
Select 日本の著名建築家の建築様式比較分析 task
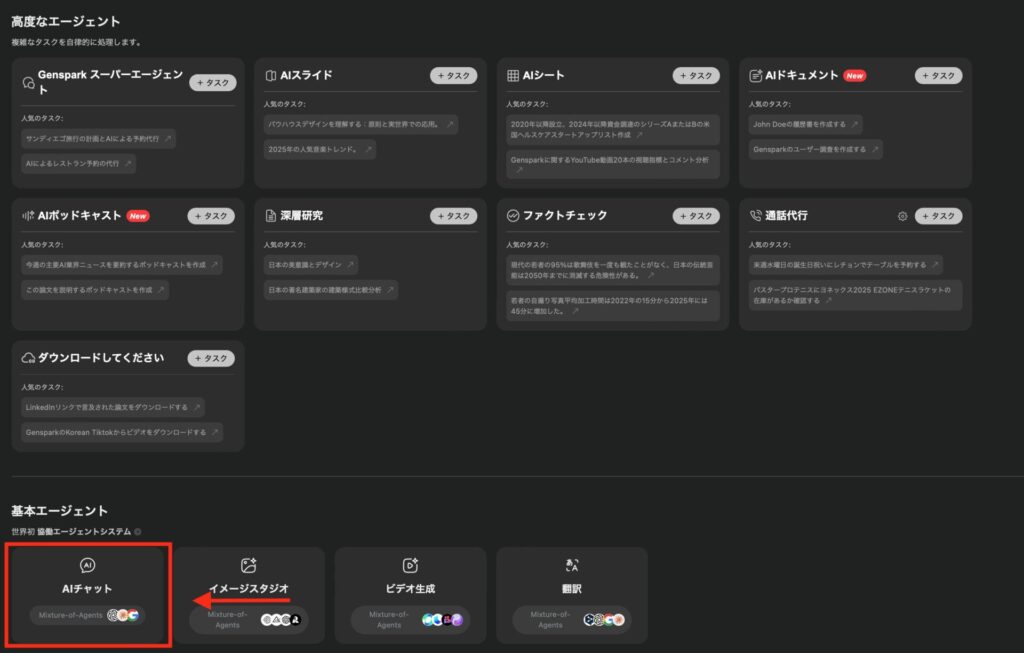click(331, 290)
